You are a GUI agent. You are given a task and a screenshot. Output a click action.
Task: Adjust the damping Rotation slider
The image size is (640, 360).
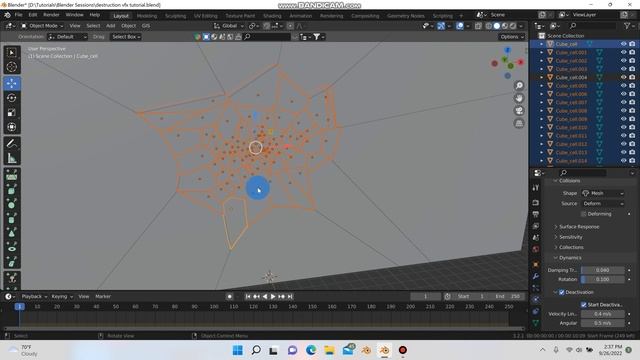coord(602,280)
